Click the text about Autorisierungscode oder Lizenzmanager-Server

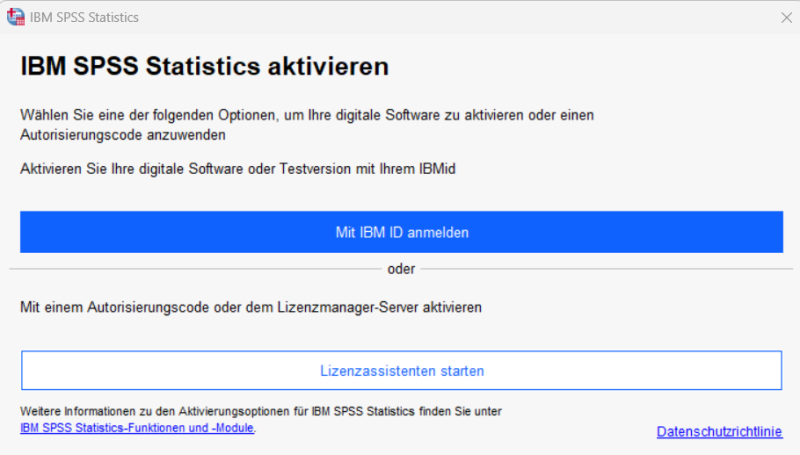tap(251, 308)
